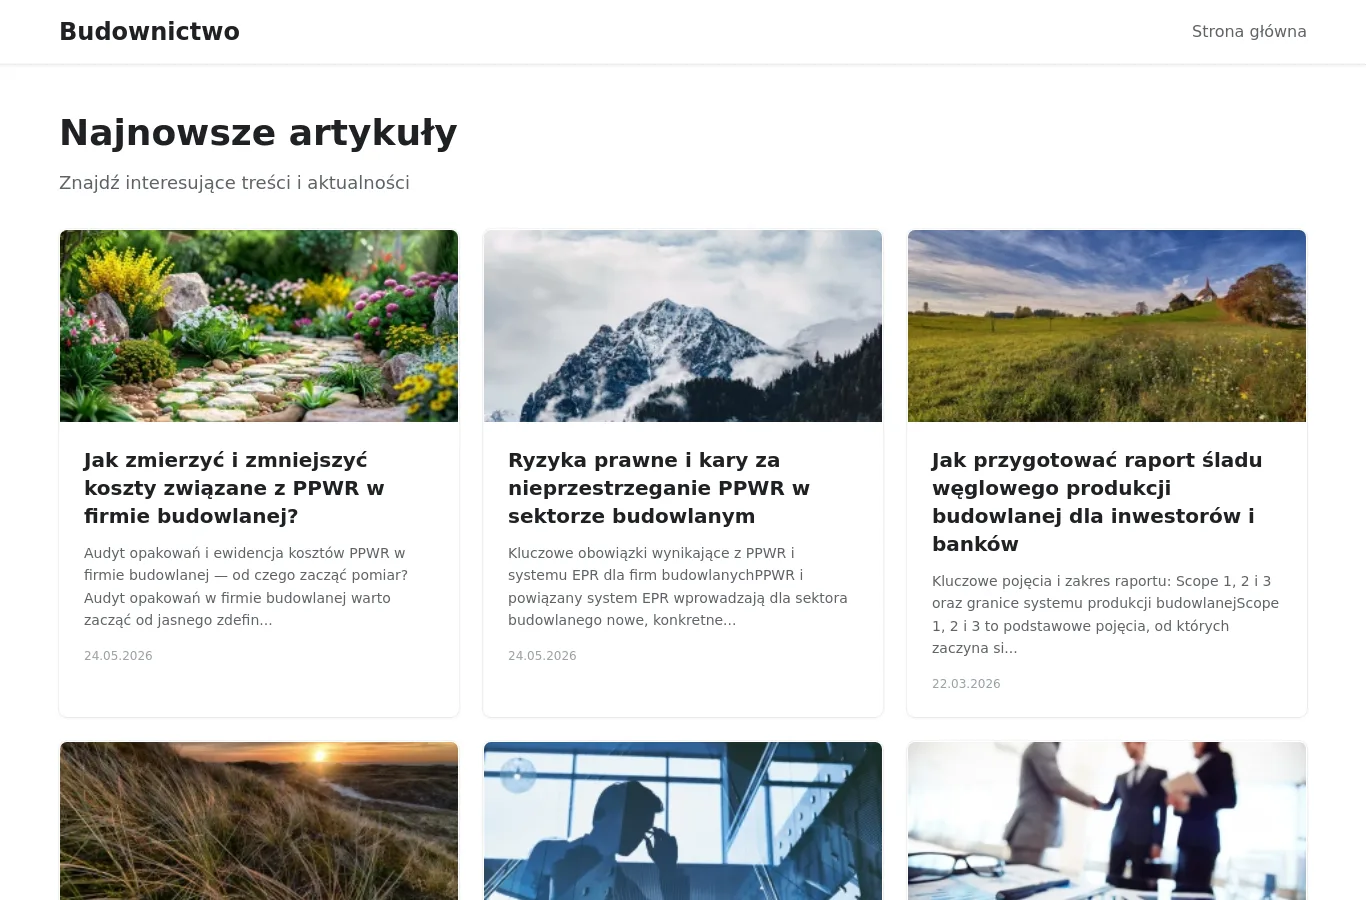Select excerpt starting 'Kluczowe pojęcia i zakres raportu'
Viewport: 1366px width, 900px height.
(x=1105, y=614)
